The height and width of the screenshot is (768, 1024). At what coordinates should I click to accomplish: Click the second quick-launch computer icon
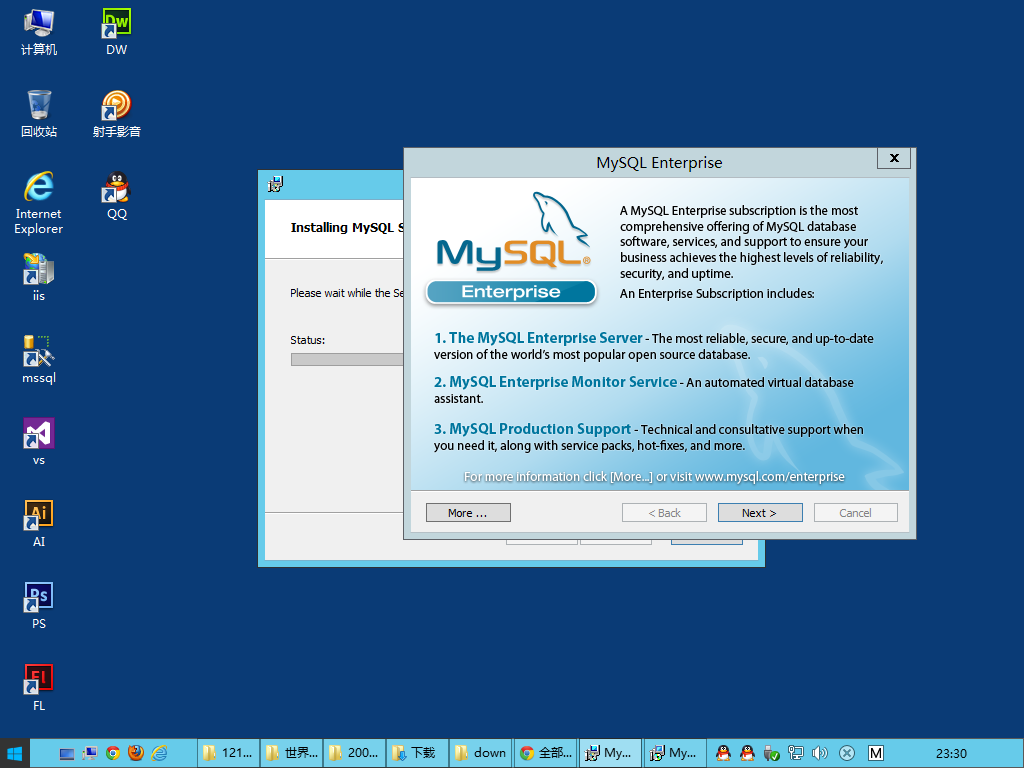click(x=89, y=754)
